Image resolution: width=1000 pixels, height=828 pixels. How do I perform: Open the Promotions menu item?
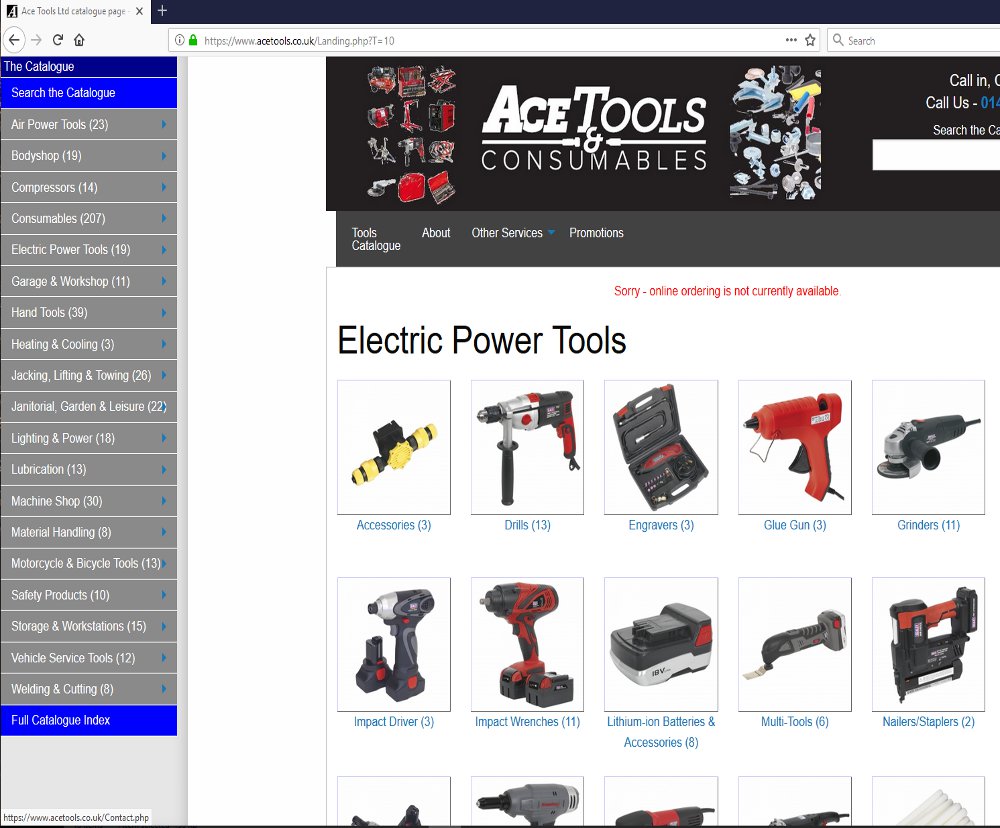click(x=596, y=232)
